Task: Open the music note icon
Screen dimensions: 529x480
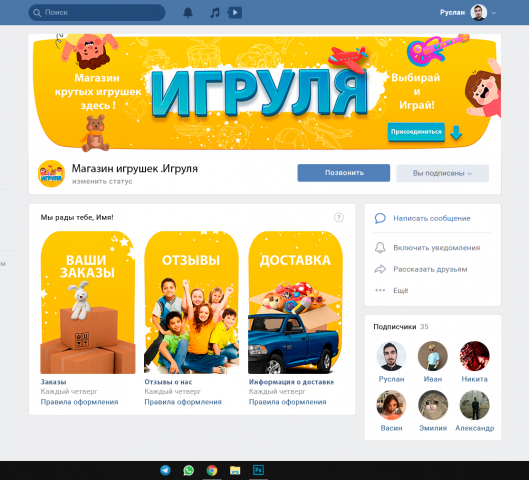Action: point(215,13)
